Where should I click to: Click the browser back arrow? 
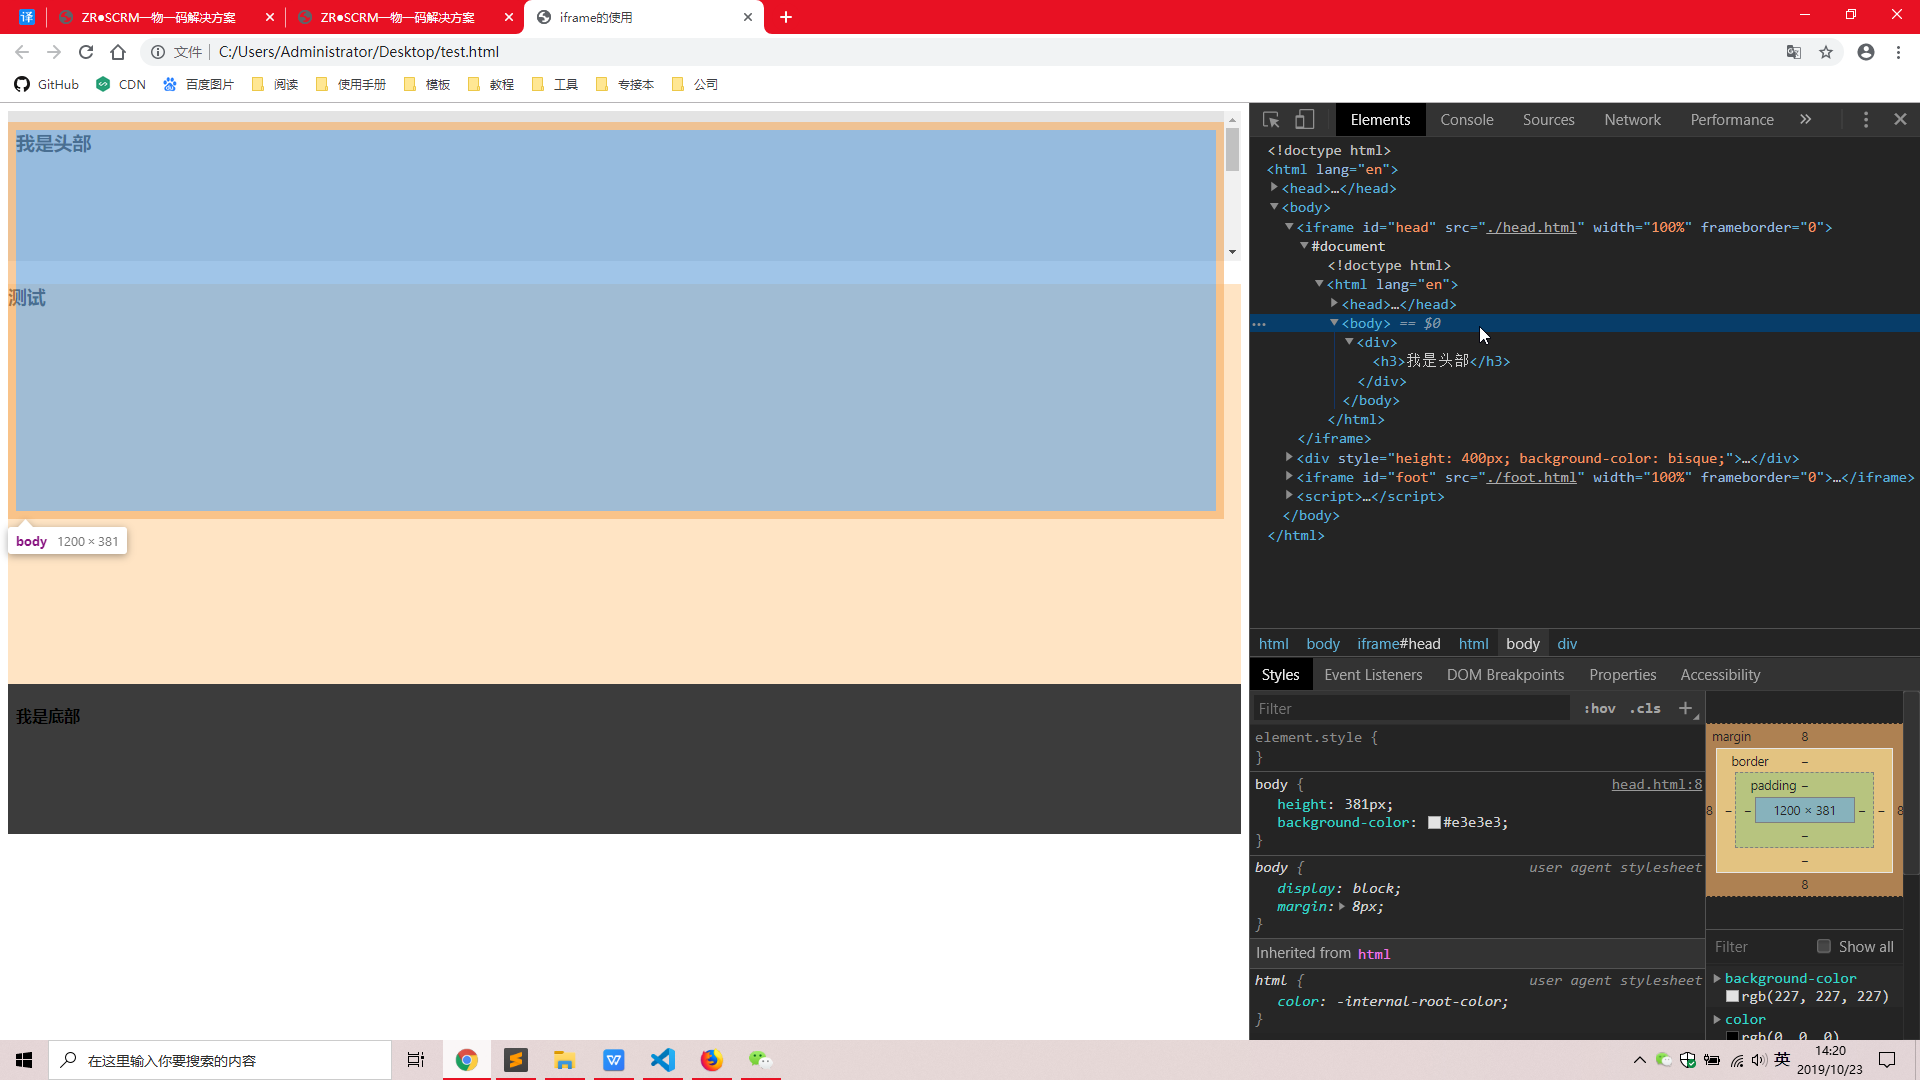point(22,52)
